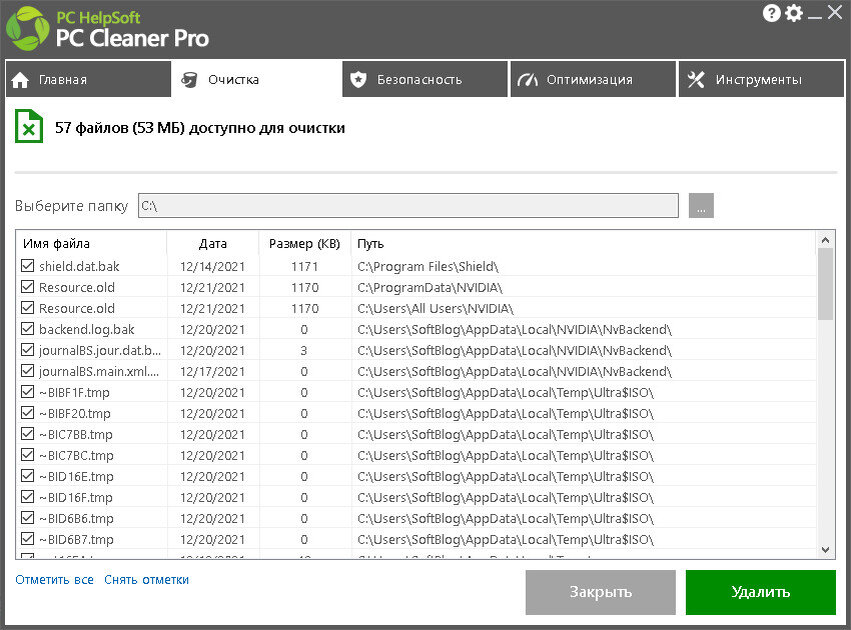Screen dimensions: 851x630
Task: Uncheck Resource.old in All Users\NVIDIA checkbox
Action: click(x=27, y=308)
